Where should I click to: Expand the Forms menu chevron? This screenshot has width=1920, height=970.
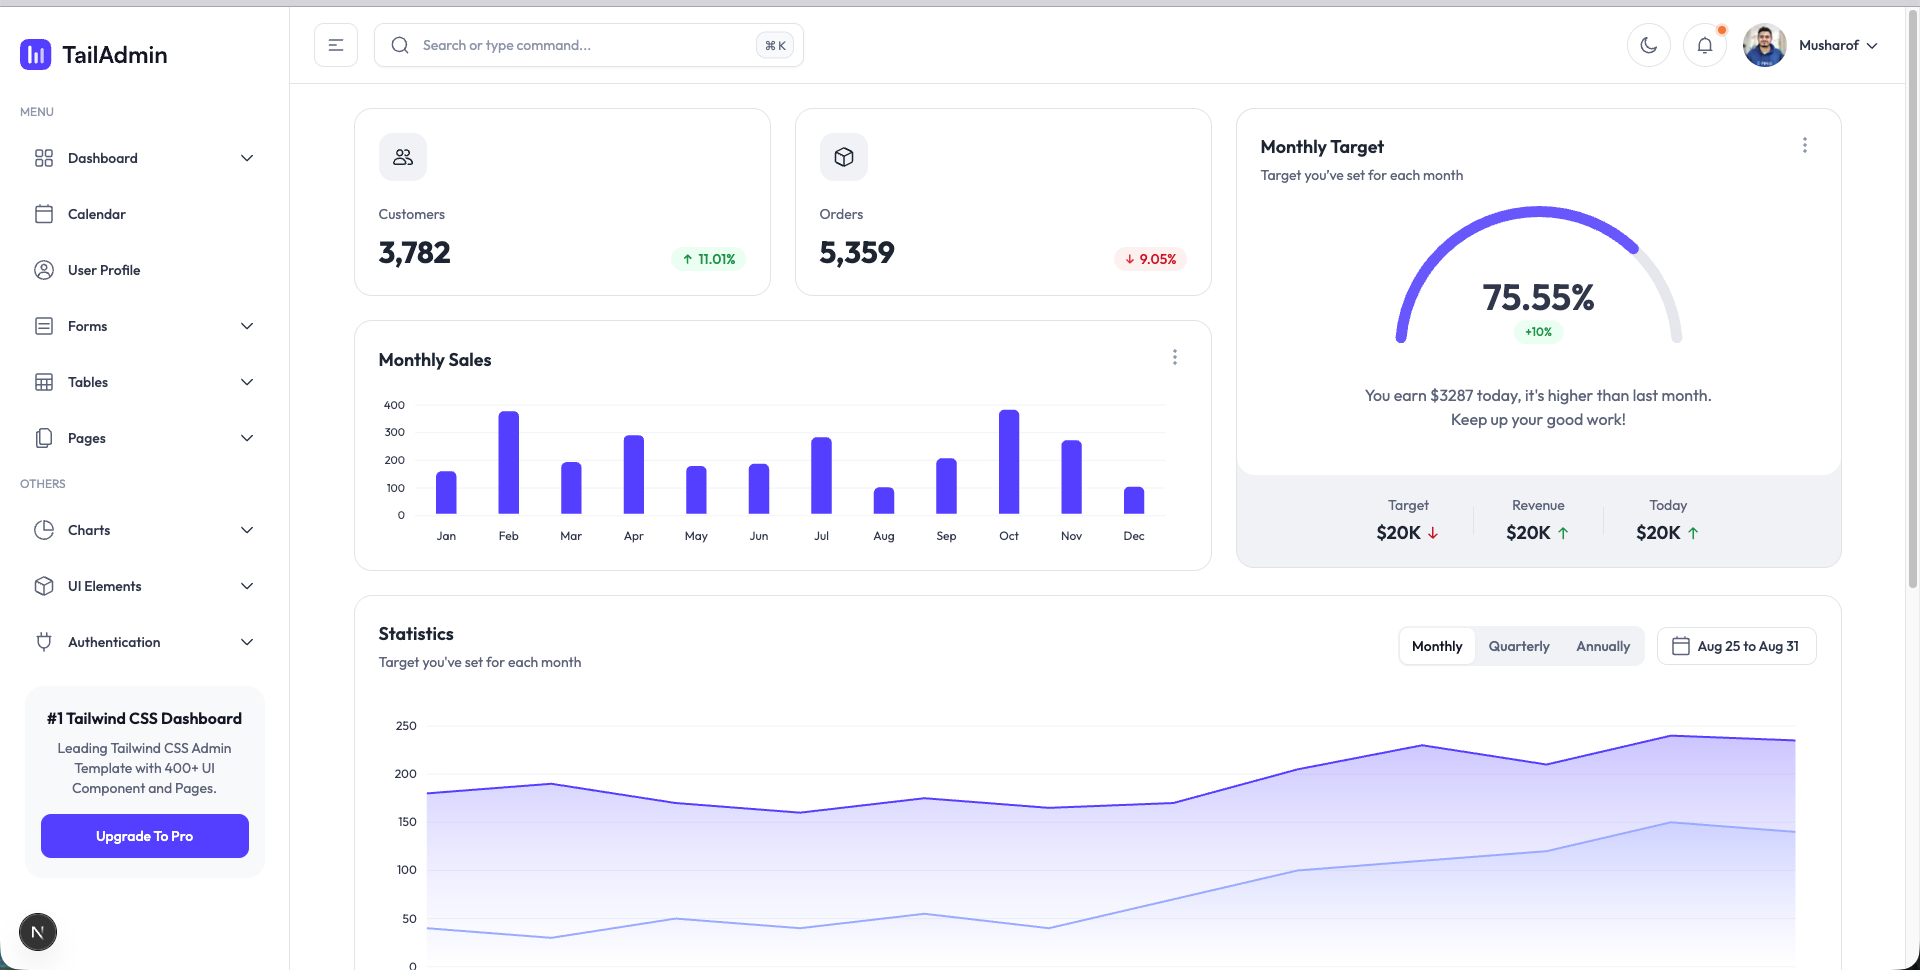247,326
